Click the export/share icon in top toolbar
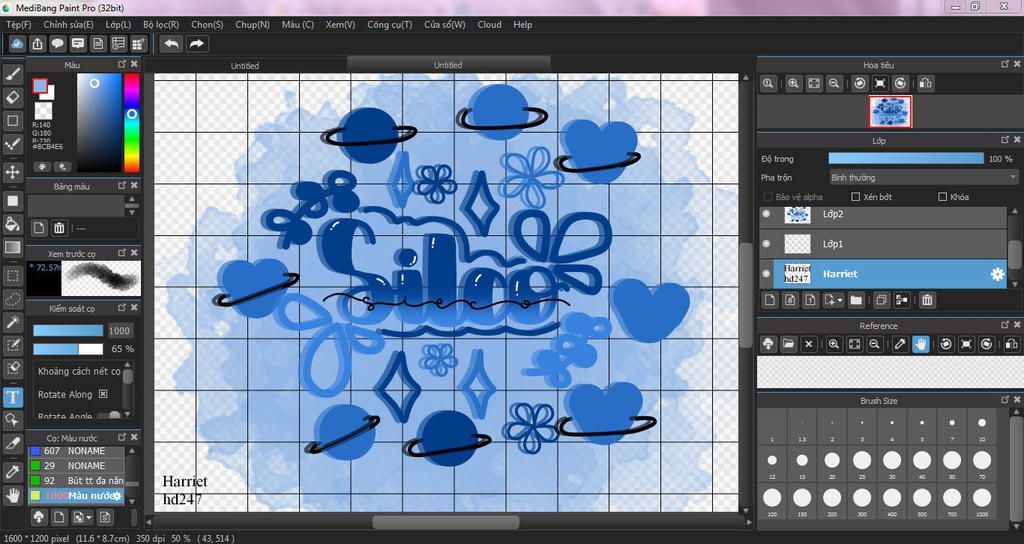The width and height of the screenshot is (1024, 544). click(37, 44)
